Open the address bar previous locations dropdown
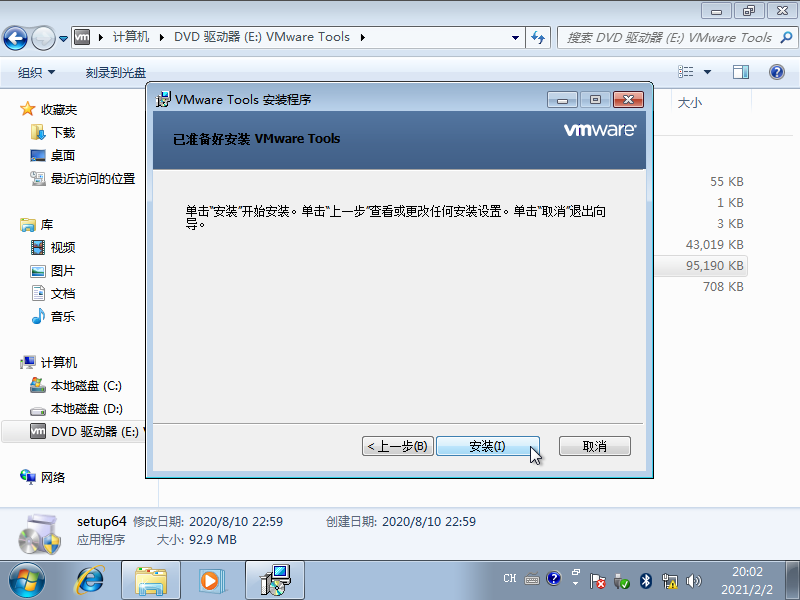Viewport: 800px width, 600px height. coord(515,37)
